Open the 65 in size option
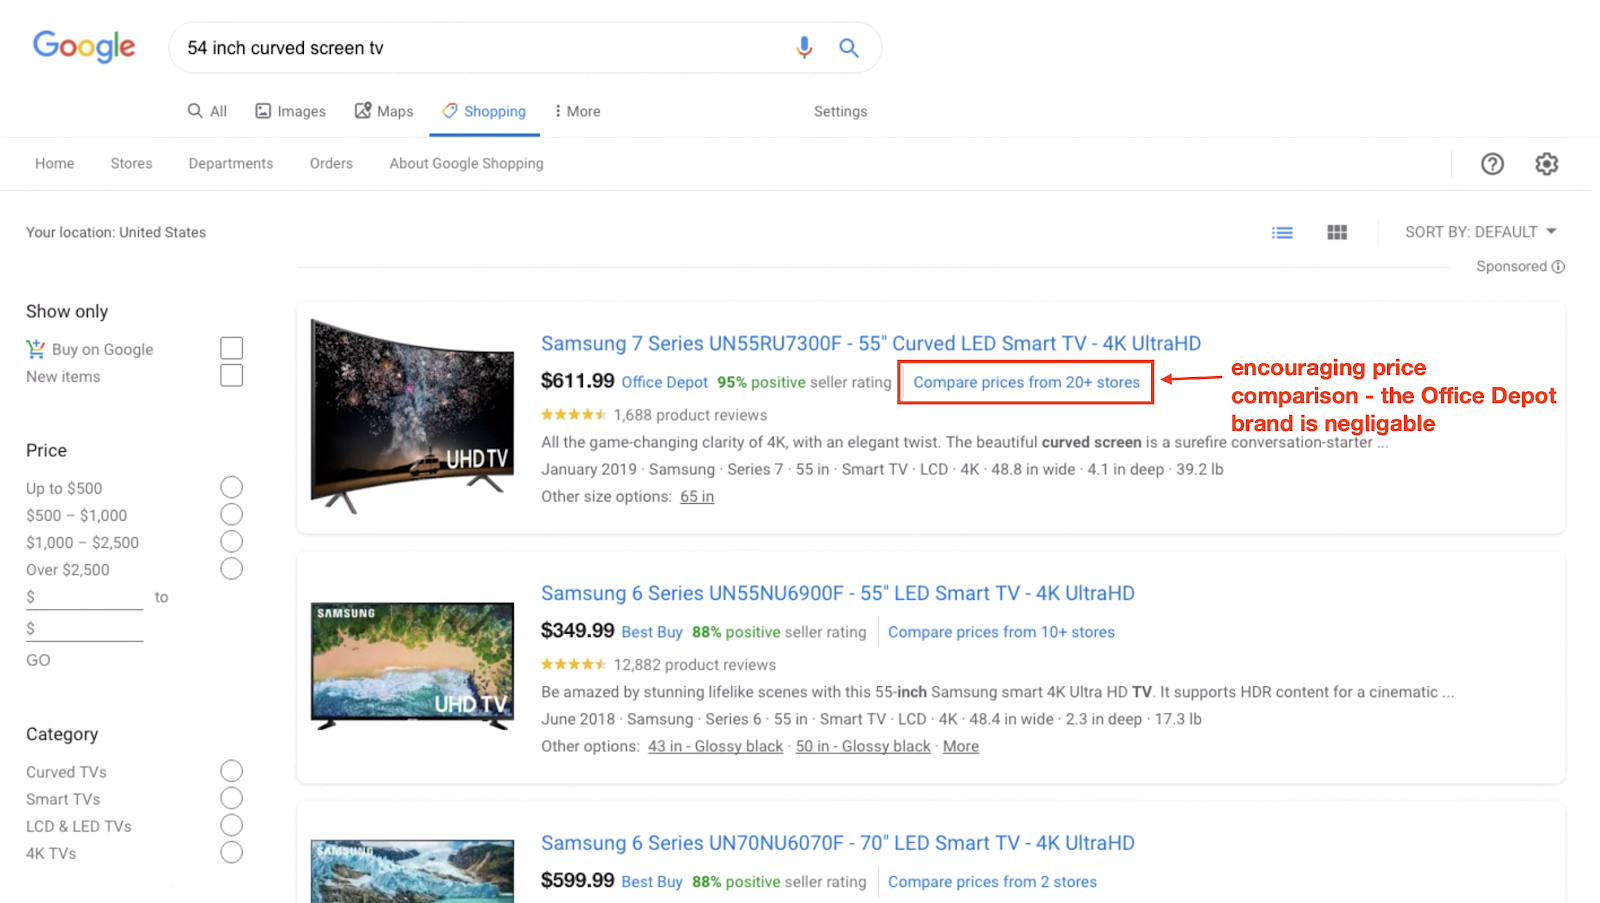Screen dimensions: 1600x903 [697, 496]
